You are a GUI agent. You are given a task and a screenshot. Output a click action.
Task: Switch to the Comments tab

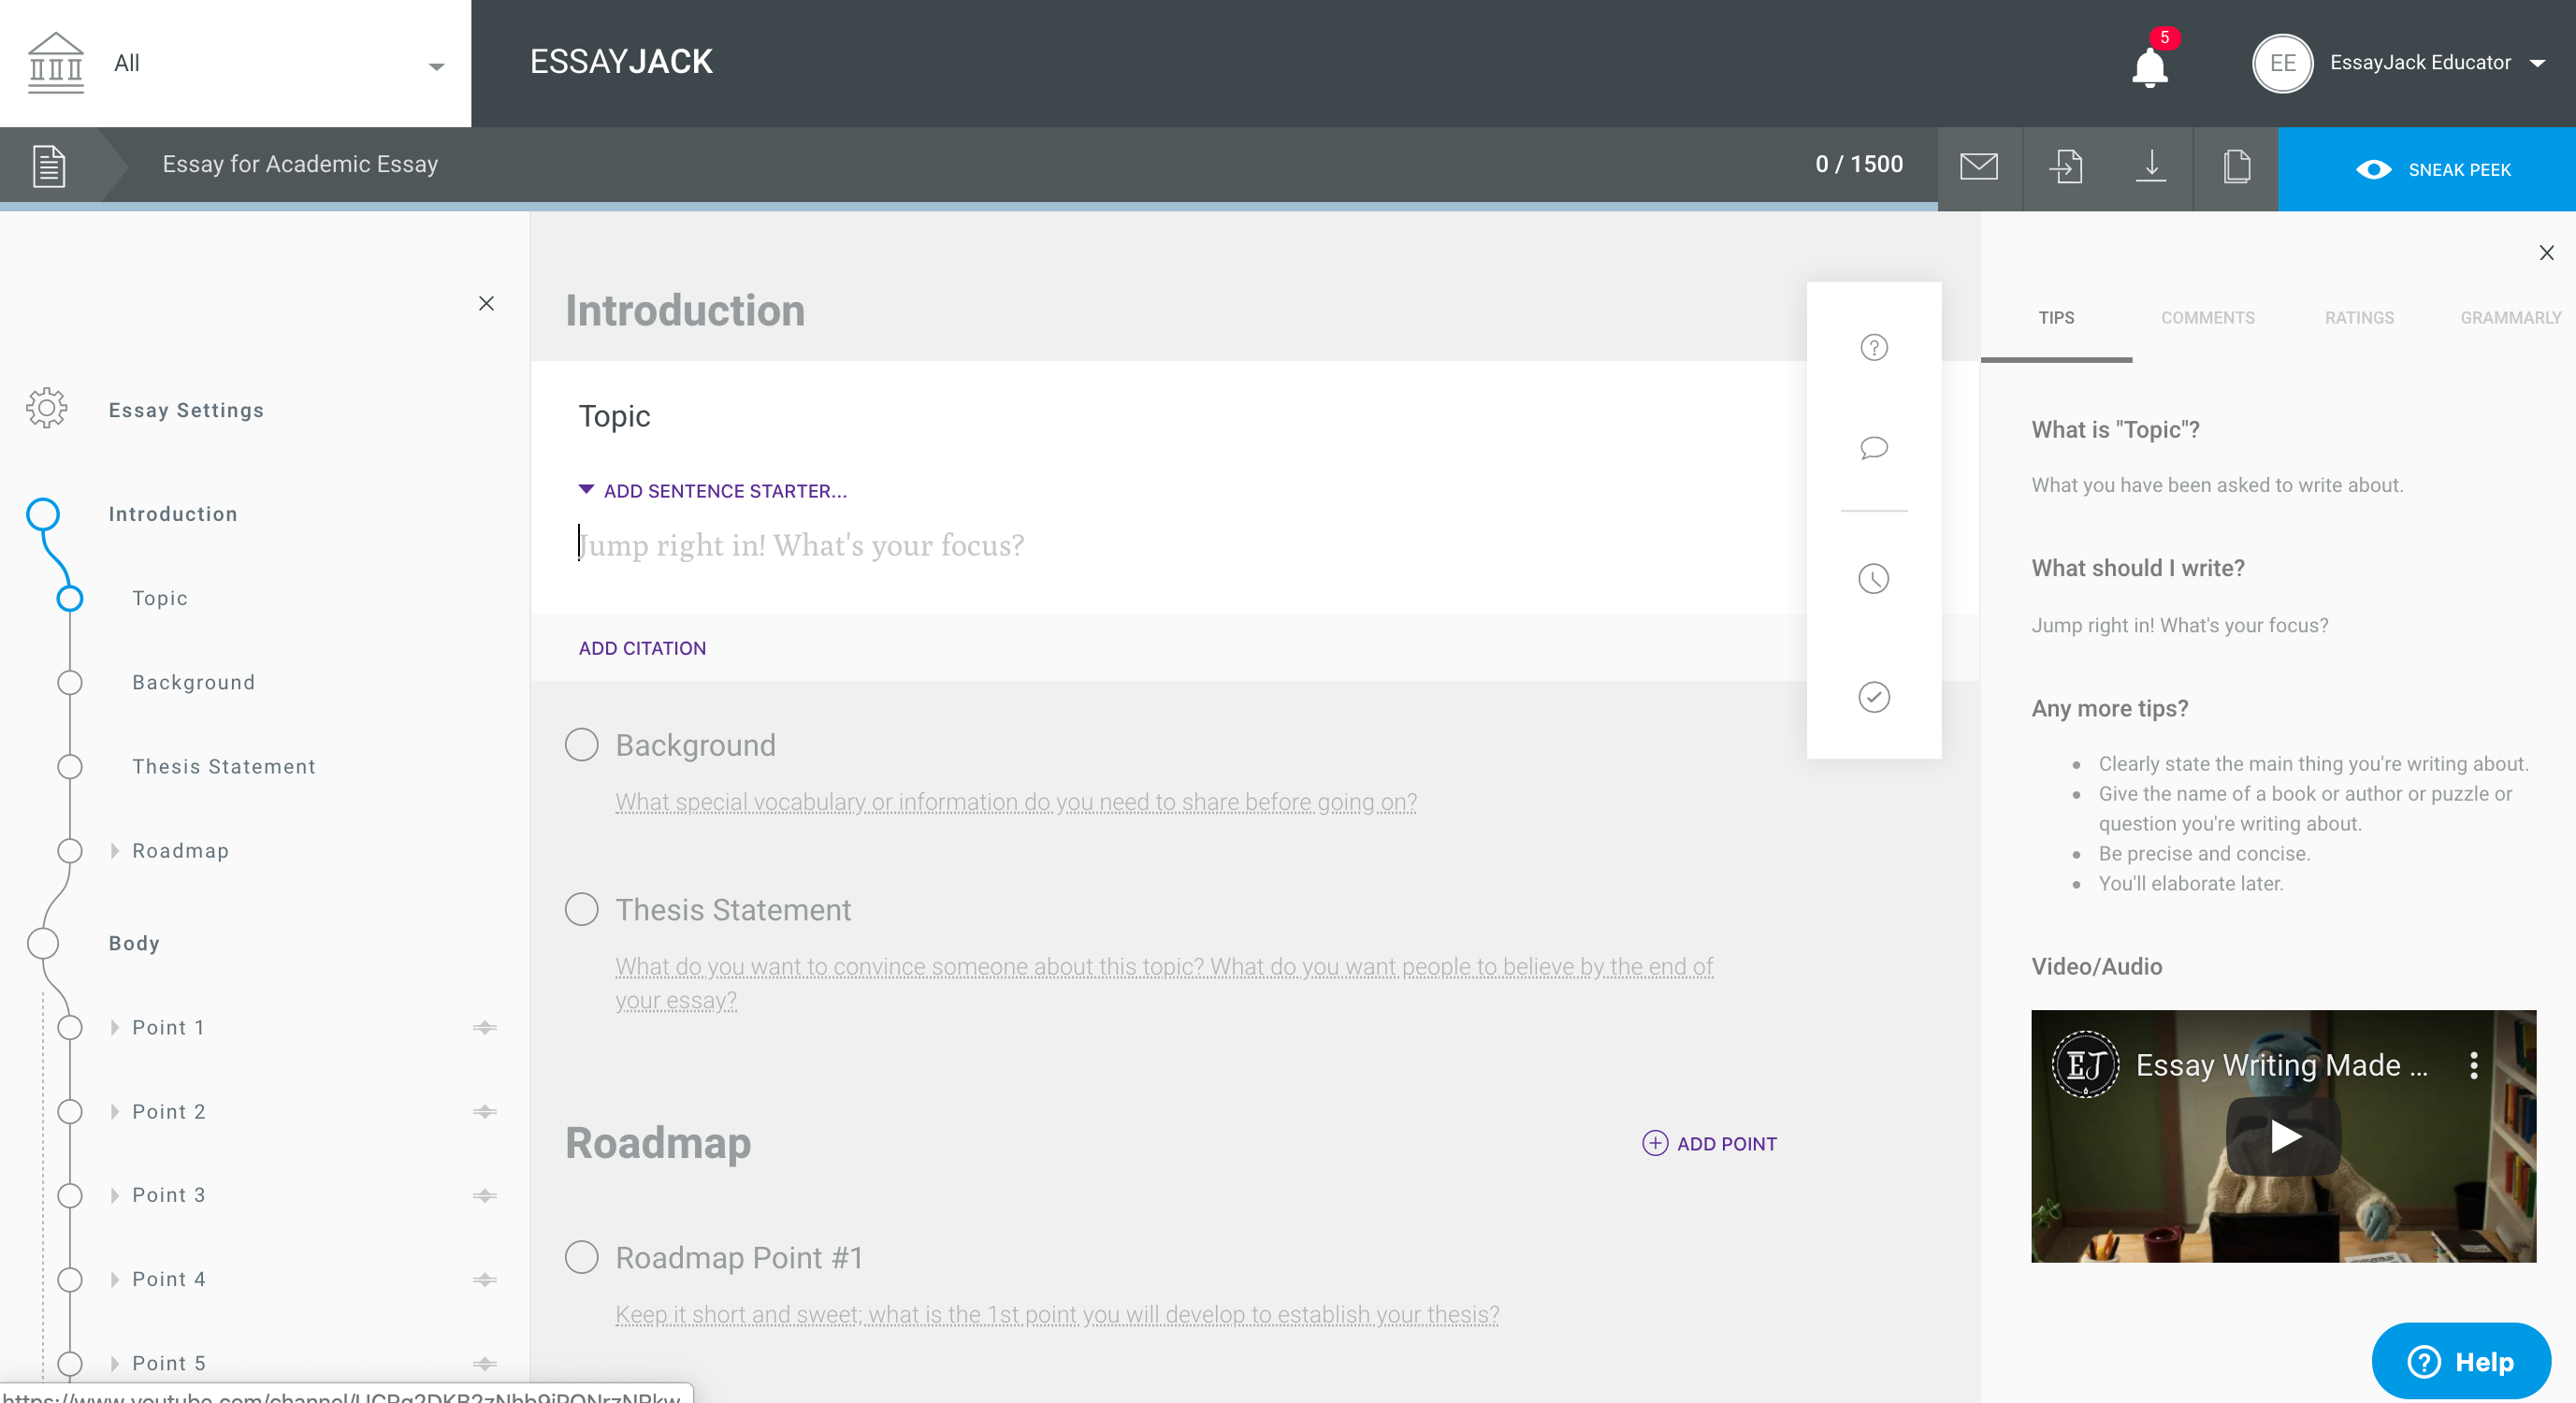pyautogui.click(x=2207, y=317)
